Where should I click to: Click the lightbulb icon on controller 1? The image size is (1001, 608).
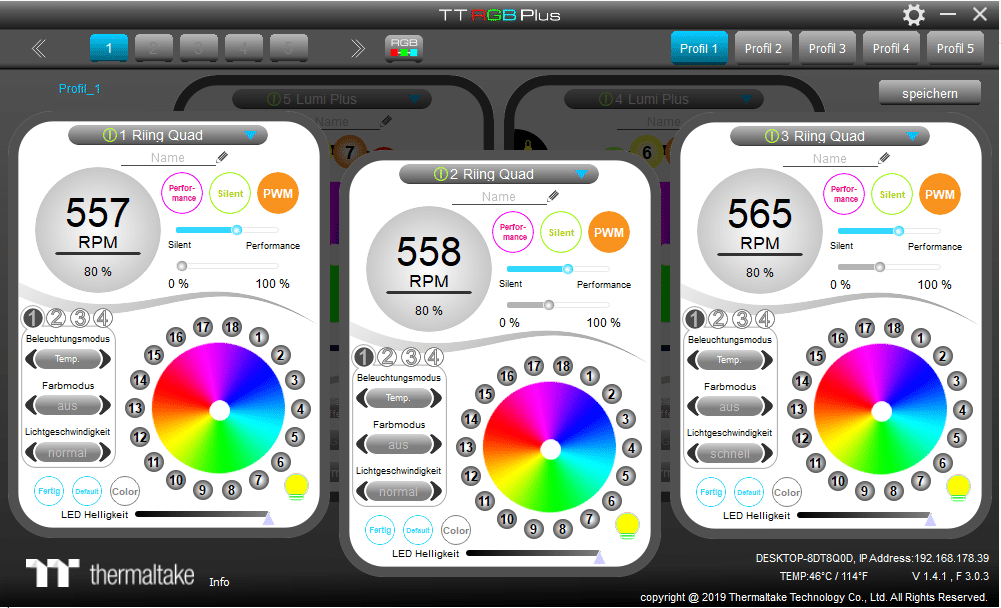(296, 487)
